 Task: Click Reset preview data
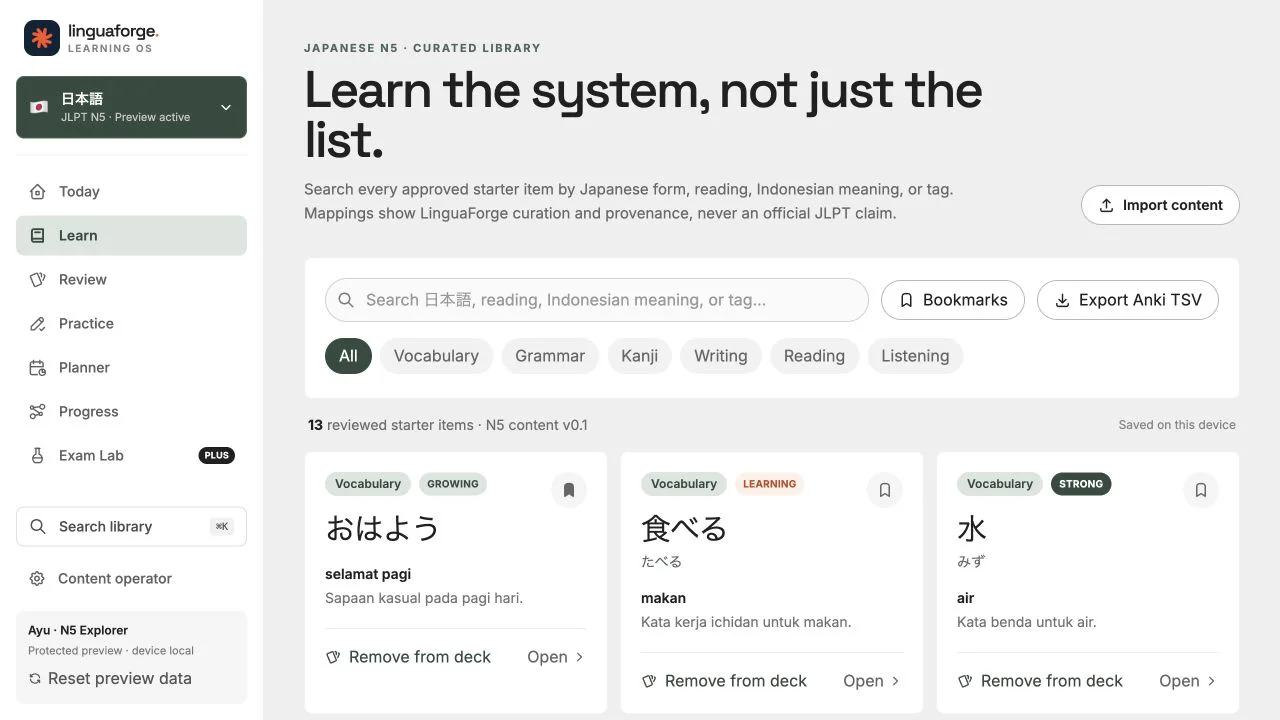click(110, 678)
